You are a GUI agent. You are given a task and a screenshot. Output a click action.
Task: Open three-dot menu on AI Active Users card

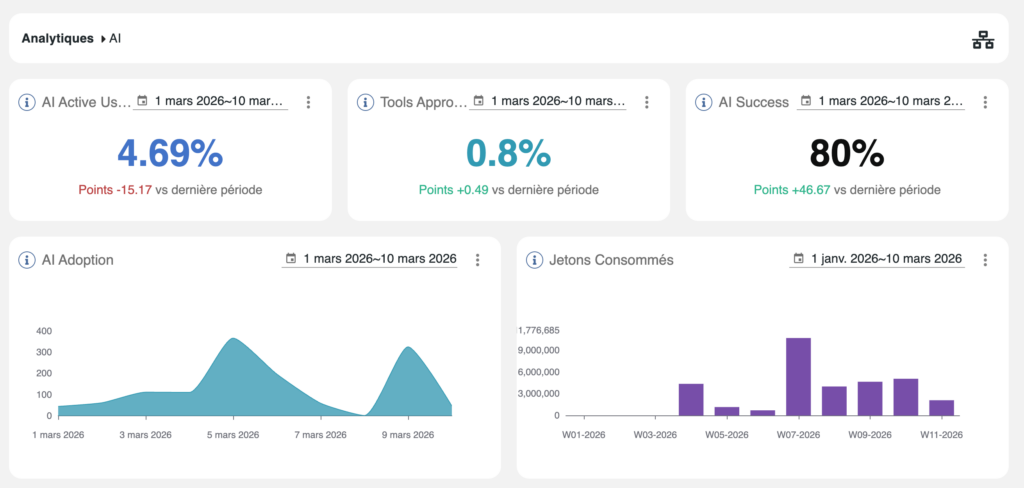(x=308, y=102)
